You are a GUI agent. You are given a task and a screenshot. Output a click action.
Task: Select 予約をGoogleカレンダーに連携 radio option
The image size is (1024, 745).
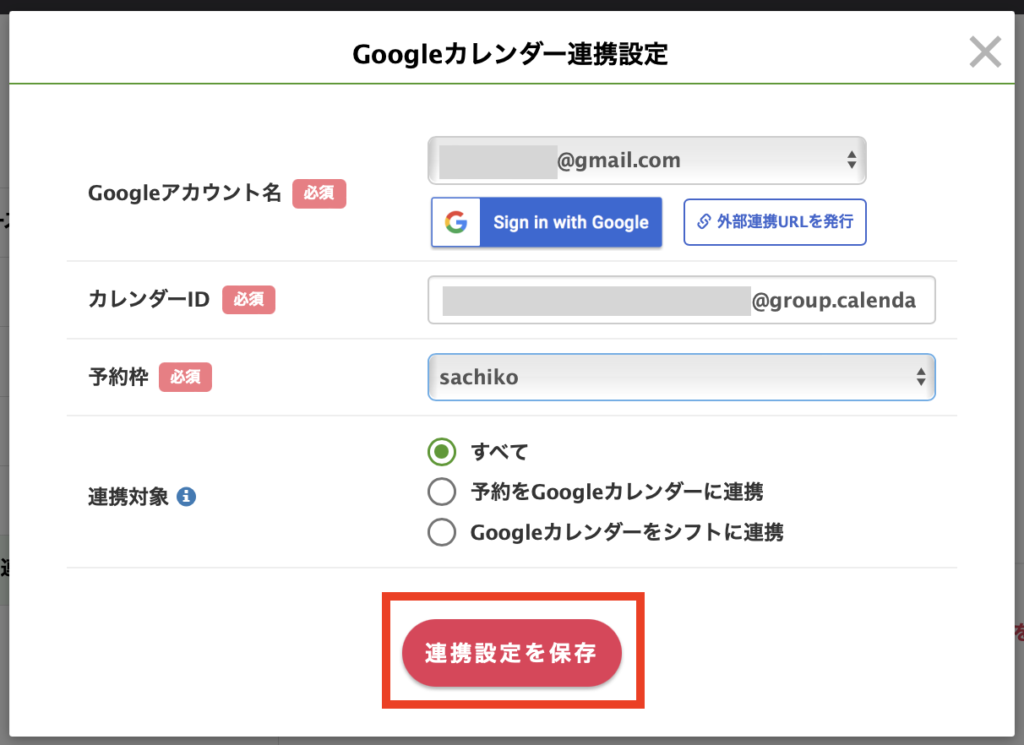coord(442,492)
